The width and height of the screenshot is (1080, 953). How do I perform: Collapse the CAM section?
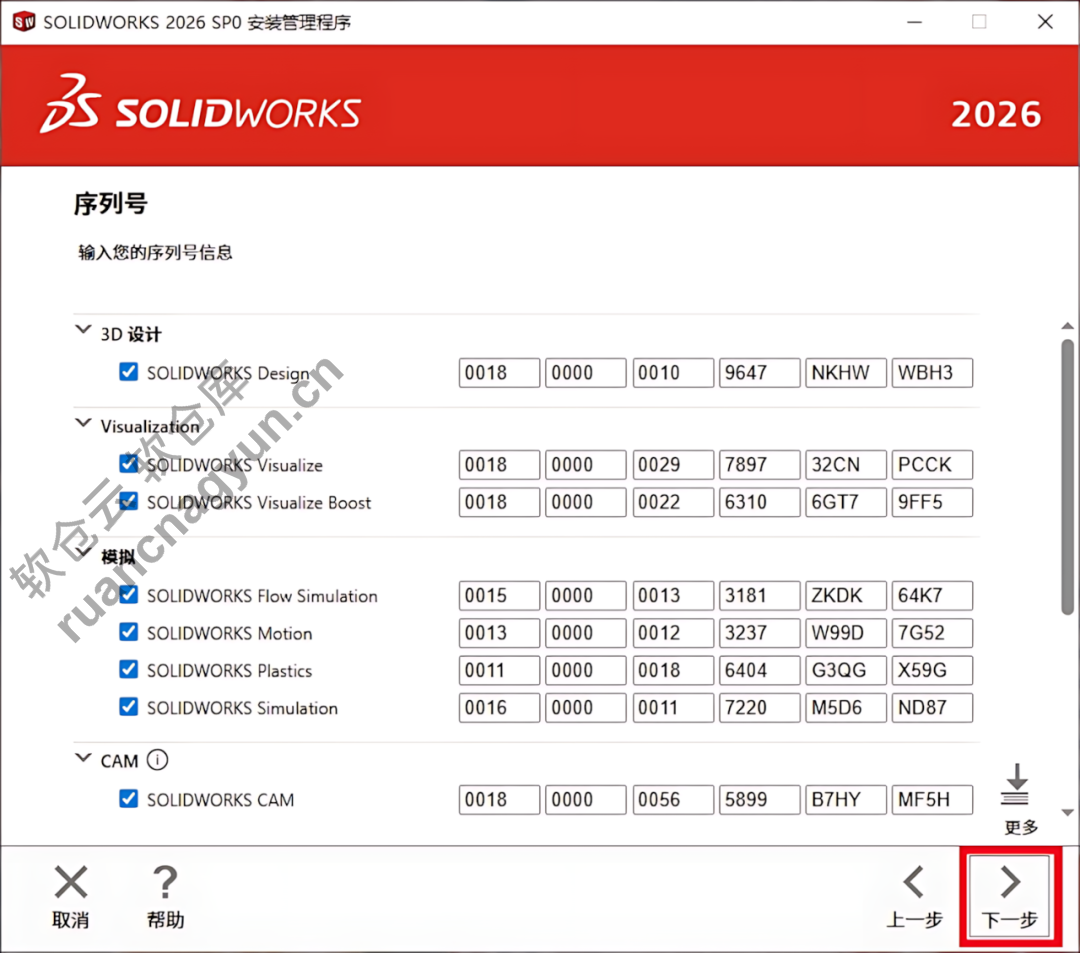(82, 760)
